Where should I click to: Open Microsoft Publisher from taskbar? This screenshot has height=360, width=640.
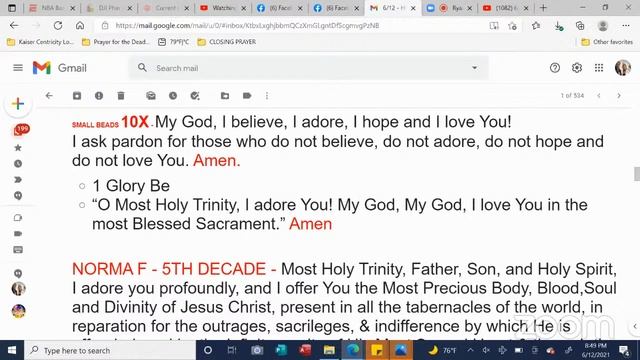(x=281, y=350)
